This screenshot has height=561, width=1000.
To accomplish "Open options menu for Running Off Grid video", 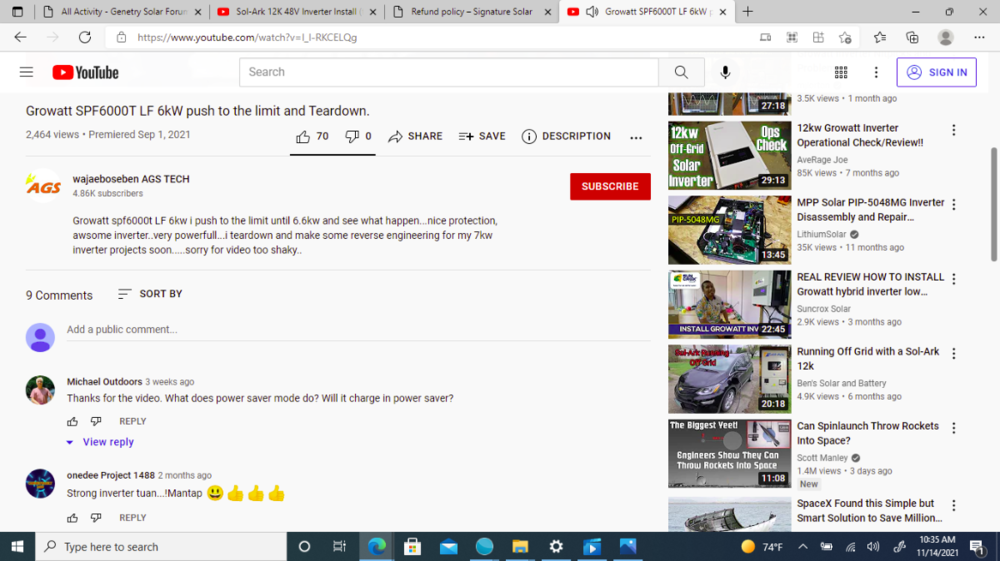I will [953, 354].
